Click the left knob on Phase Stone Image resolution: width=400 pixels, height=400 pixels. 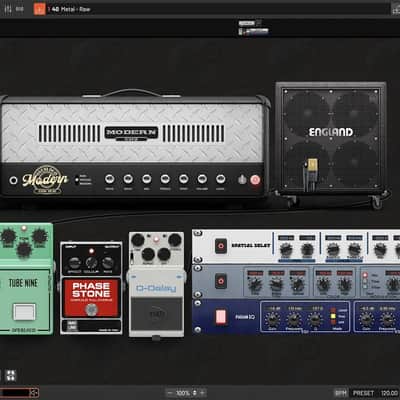[x=74, y=263]
